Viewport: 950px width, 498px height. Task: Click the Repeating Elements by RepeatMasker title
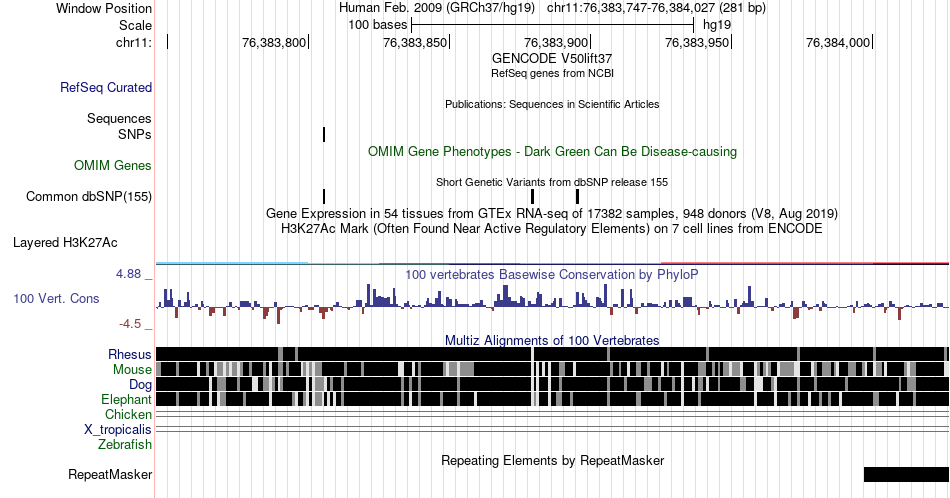pyautogui.click(x=553, y=460)
